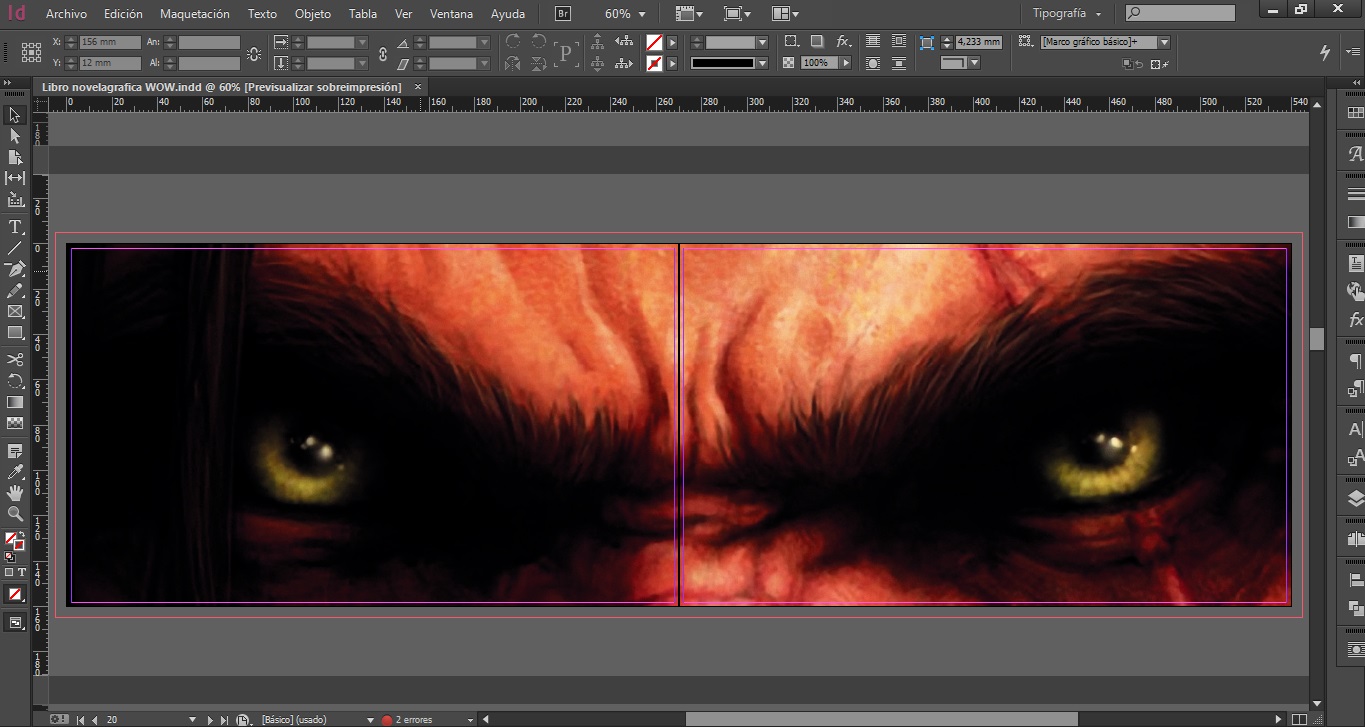1365x727 pixels.
Task: Select the Type tool
Action: tap(15, 227)
